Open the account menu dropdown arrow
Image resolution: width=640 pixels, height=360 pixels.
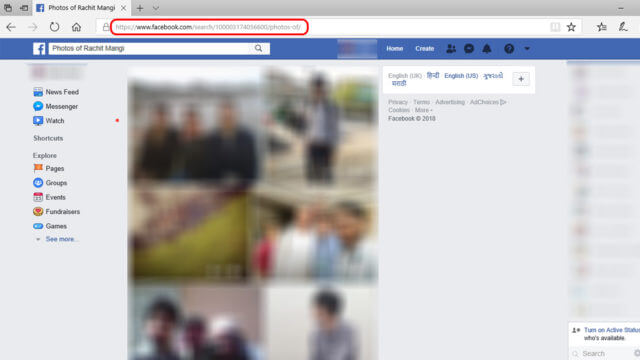(x=527, y=49)
